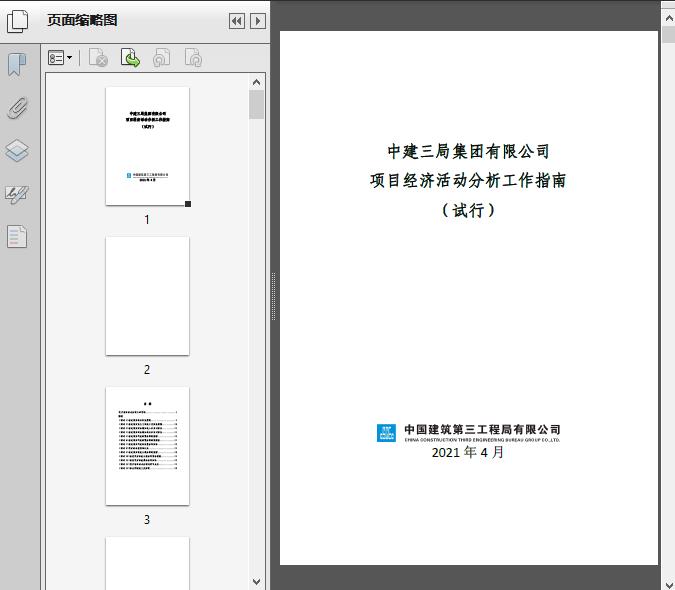Click the right arrow panel button
The width and height of the screenshot is (675, 590).
[x=258, y=21]
